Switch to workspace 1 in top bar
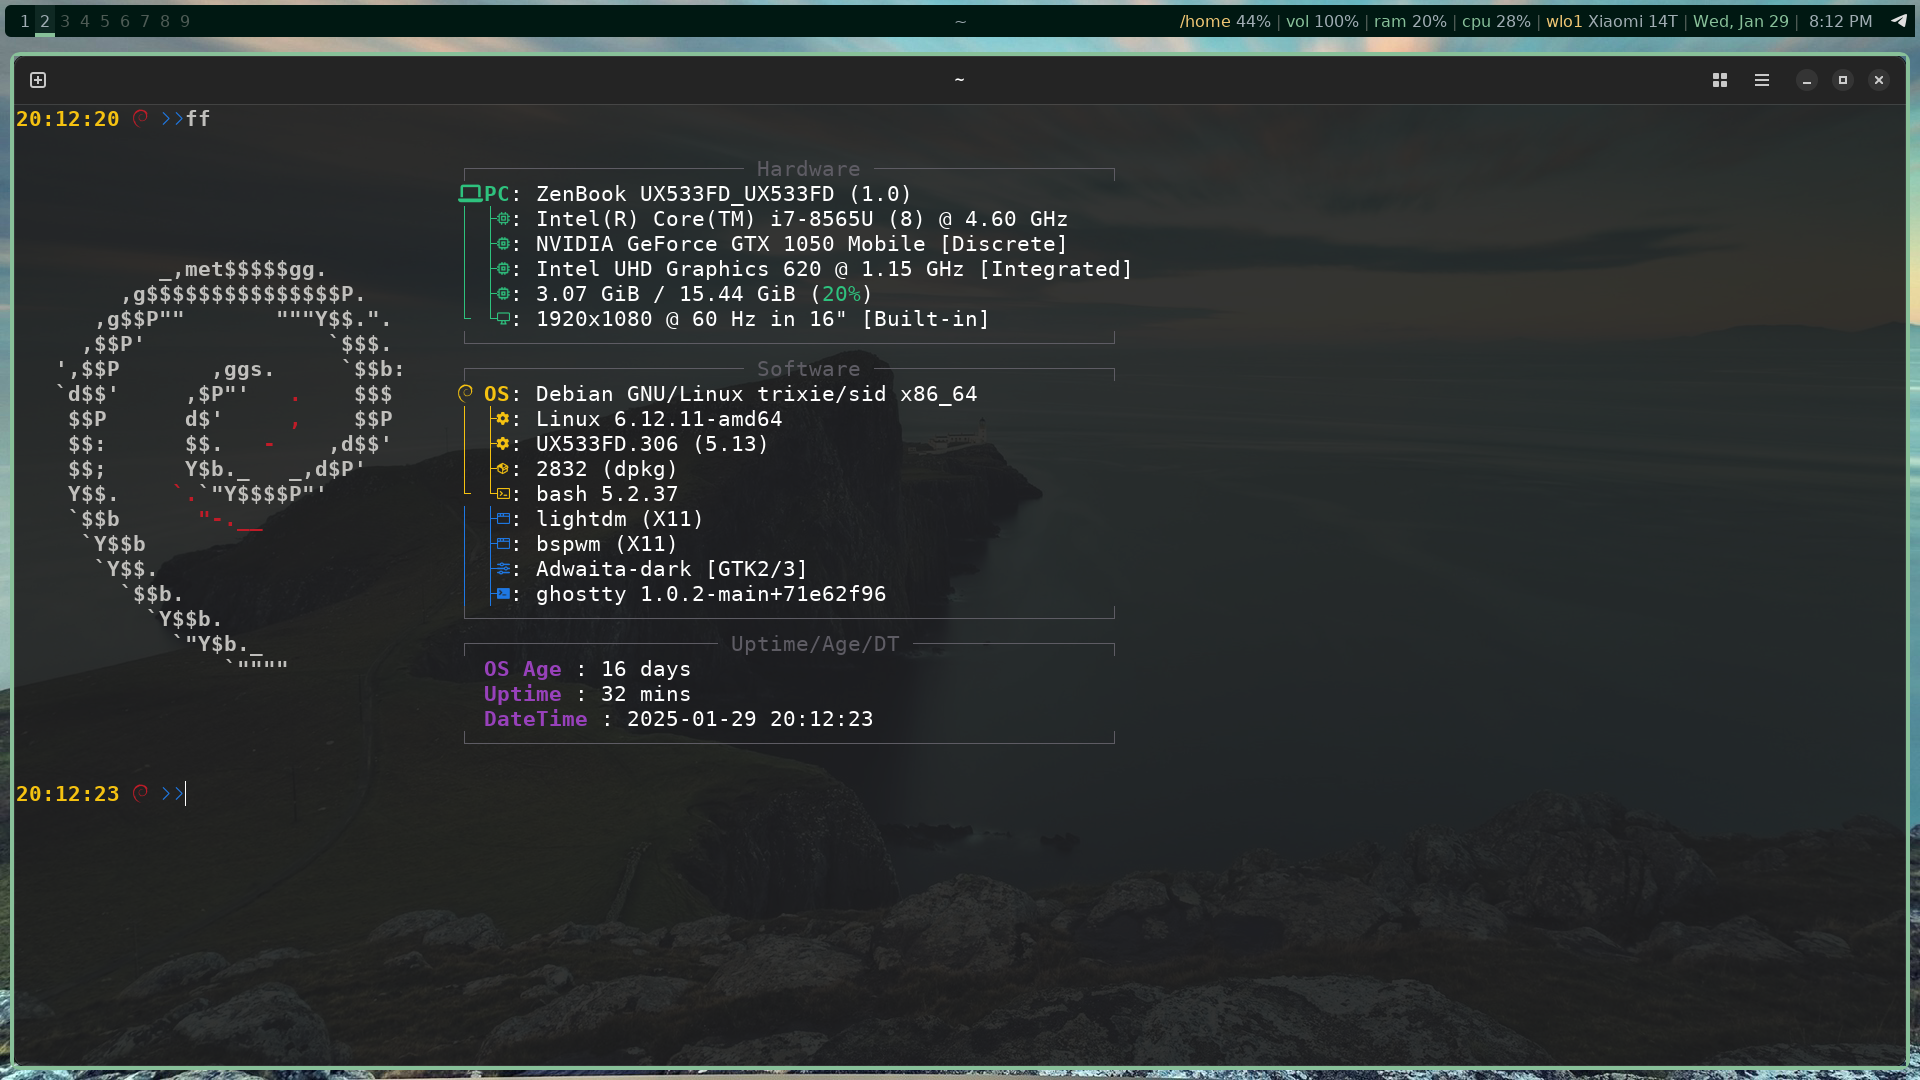The image size is (1920, 1080). pyautogui.click(x=25, y=21)
